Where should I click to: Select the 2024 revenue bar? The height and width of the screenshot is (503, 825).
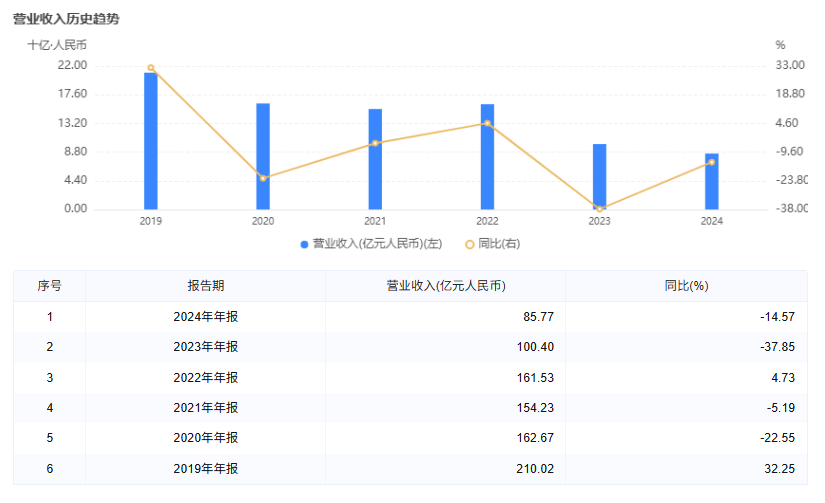click(x=712, y=182)
